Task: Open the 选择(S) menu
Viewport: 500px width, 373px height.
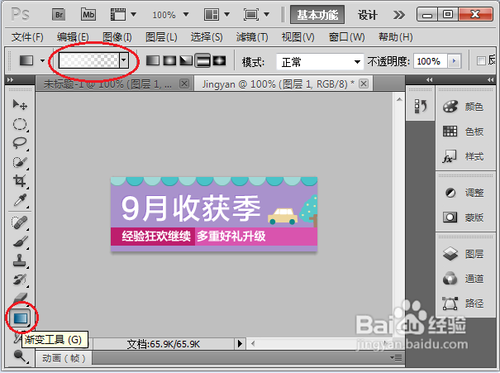Action: pyautogui.click(x=207, y=37)
